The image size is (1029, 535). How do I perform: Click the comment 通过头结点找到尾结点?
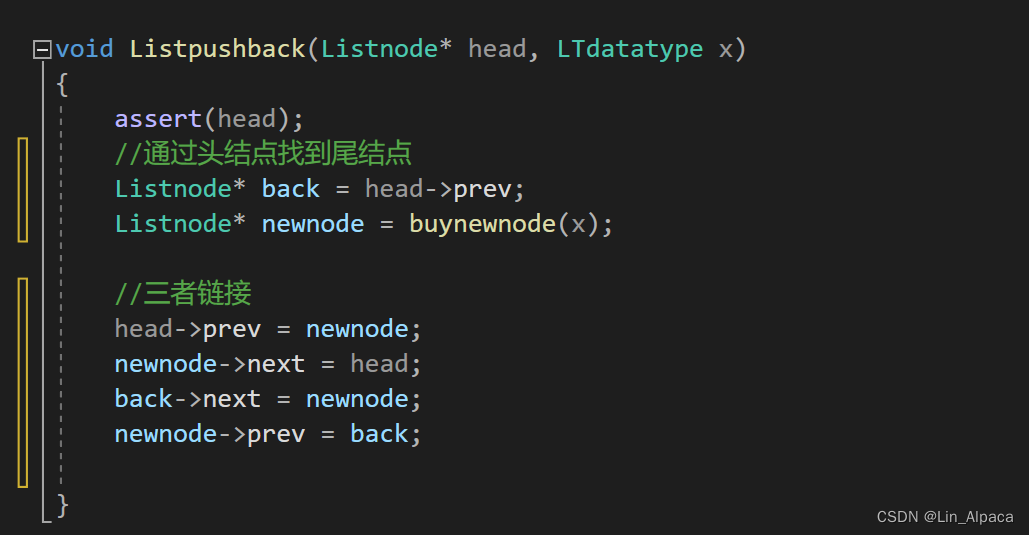pos(263,154)
